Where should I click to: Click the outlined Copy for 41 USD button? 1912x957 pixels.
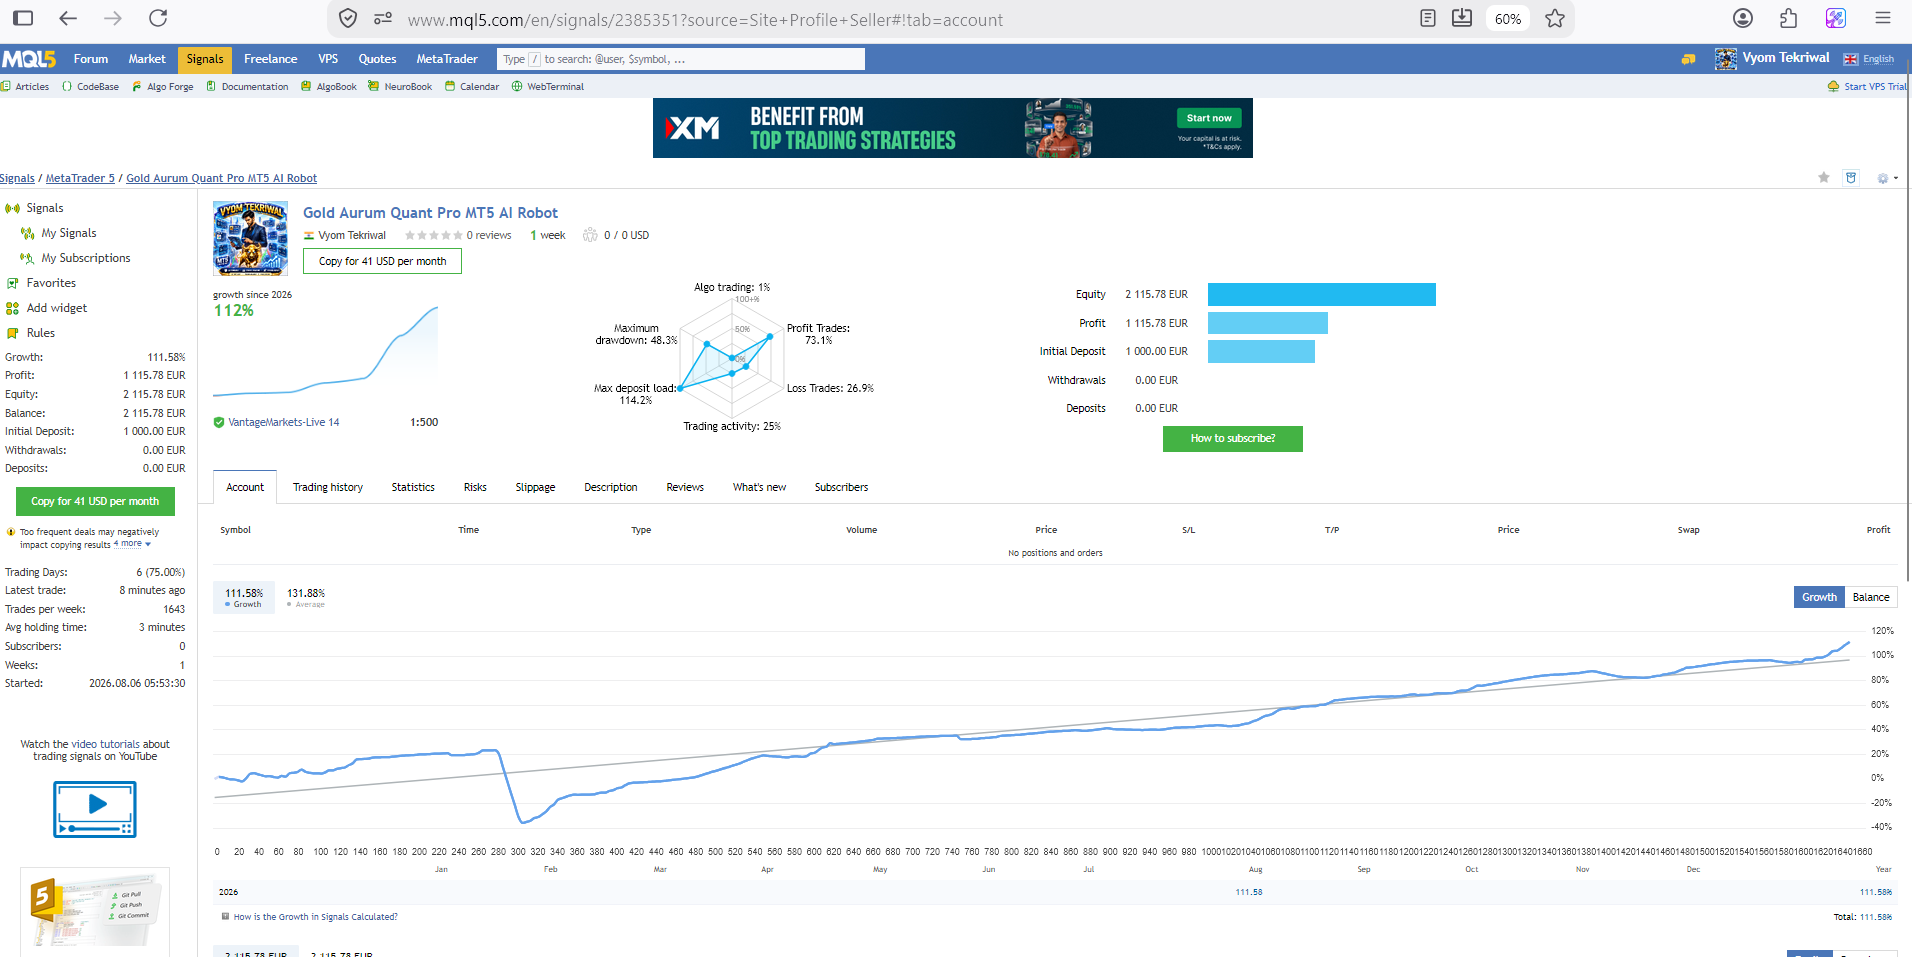[382, 261]
